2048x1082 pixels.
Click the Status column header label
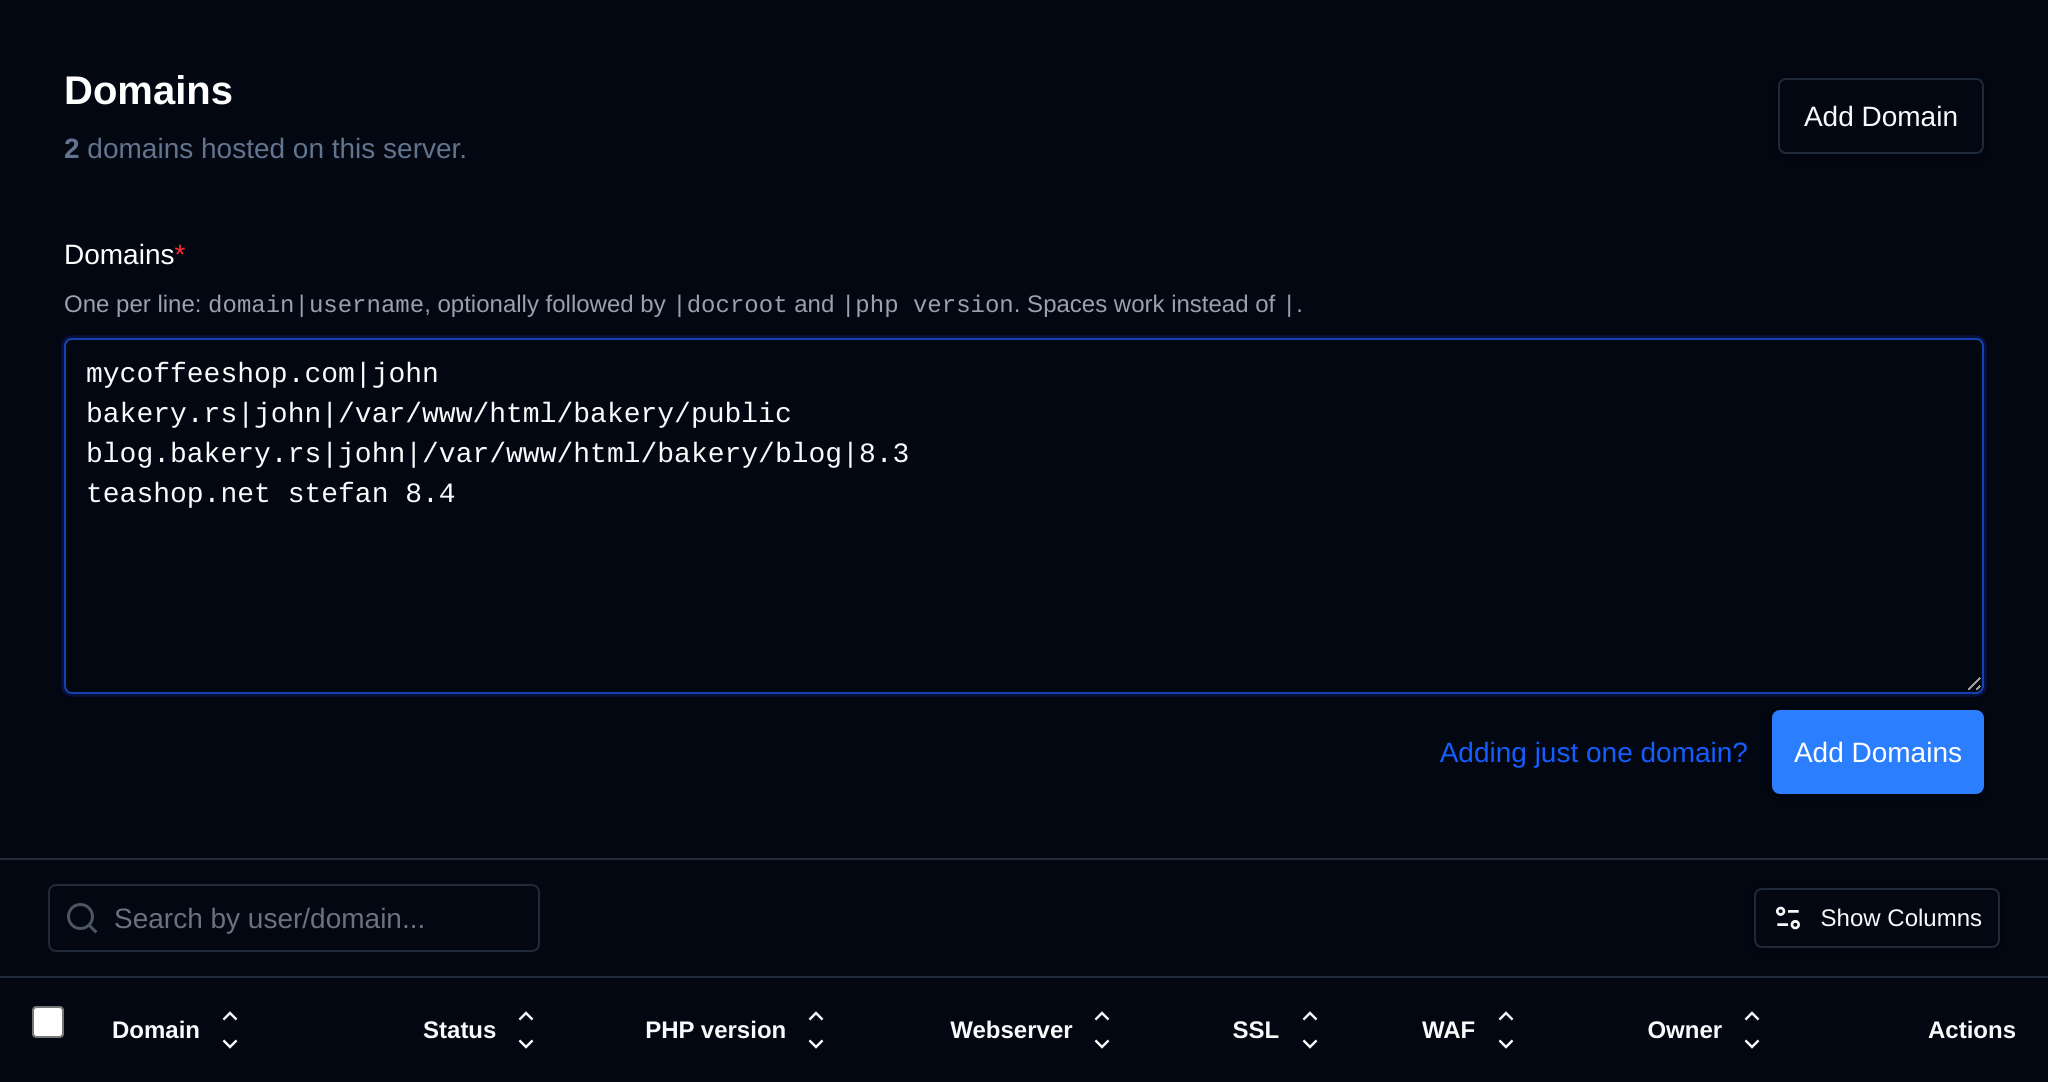point(459,1030)
